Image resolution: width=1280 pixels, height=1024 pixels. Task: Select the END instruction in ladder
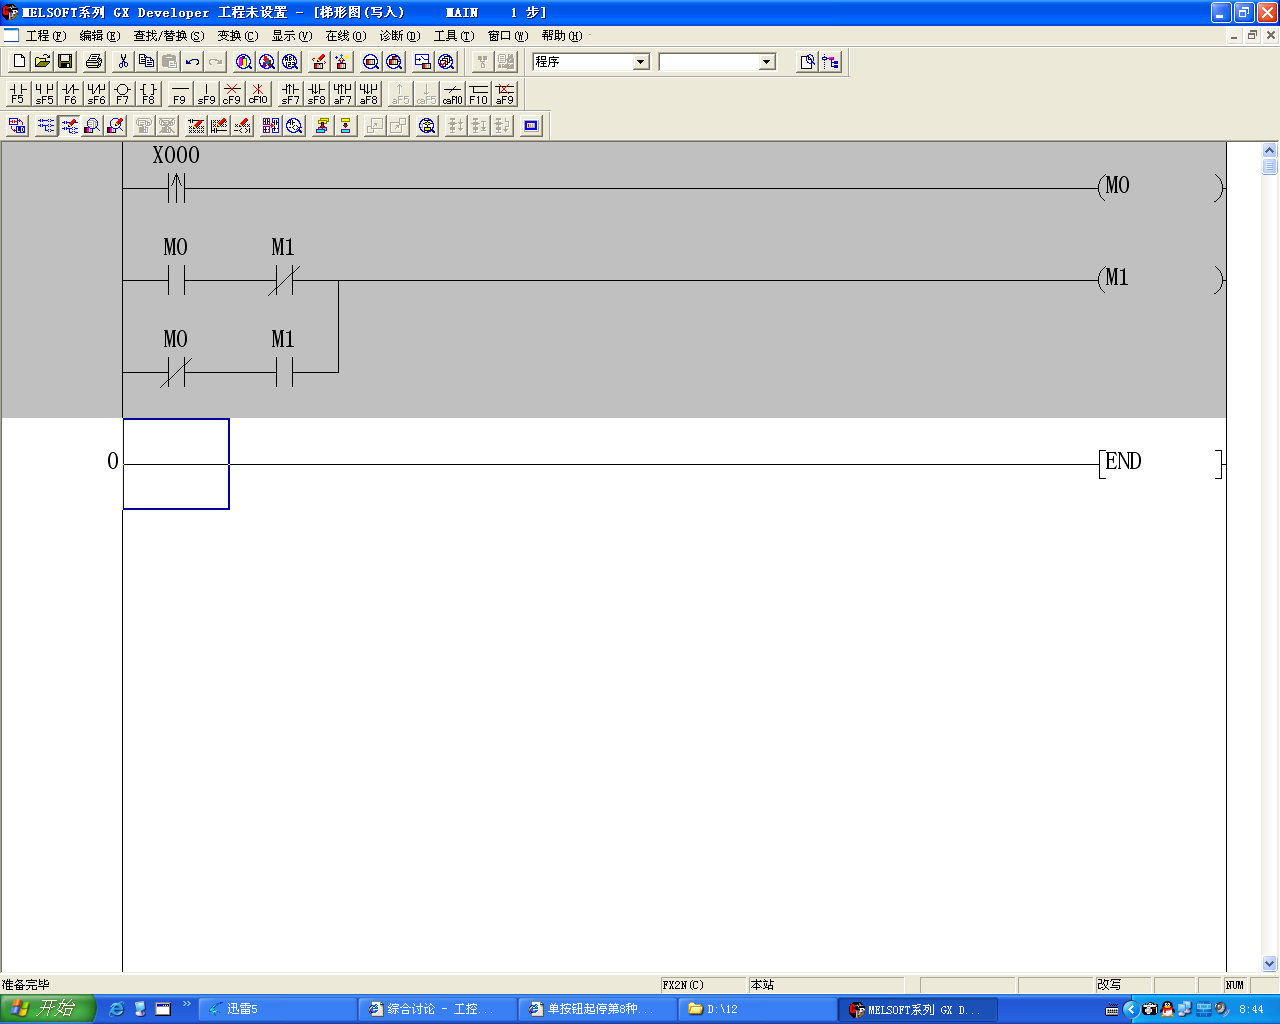[x=1122, y=462]
